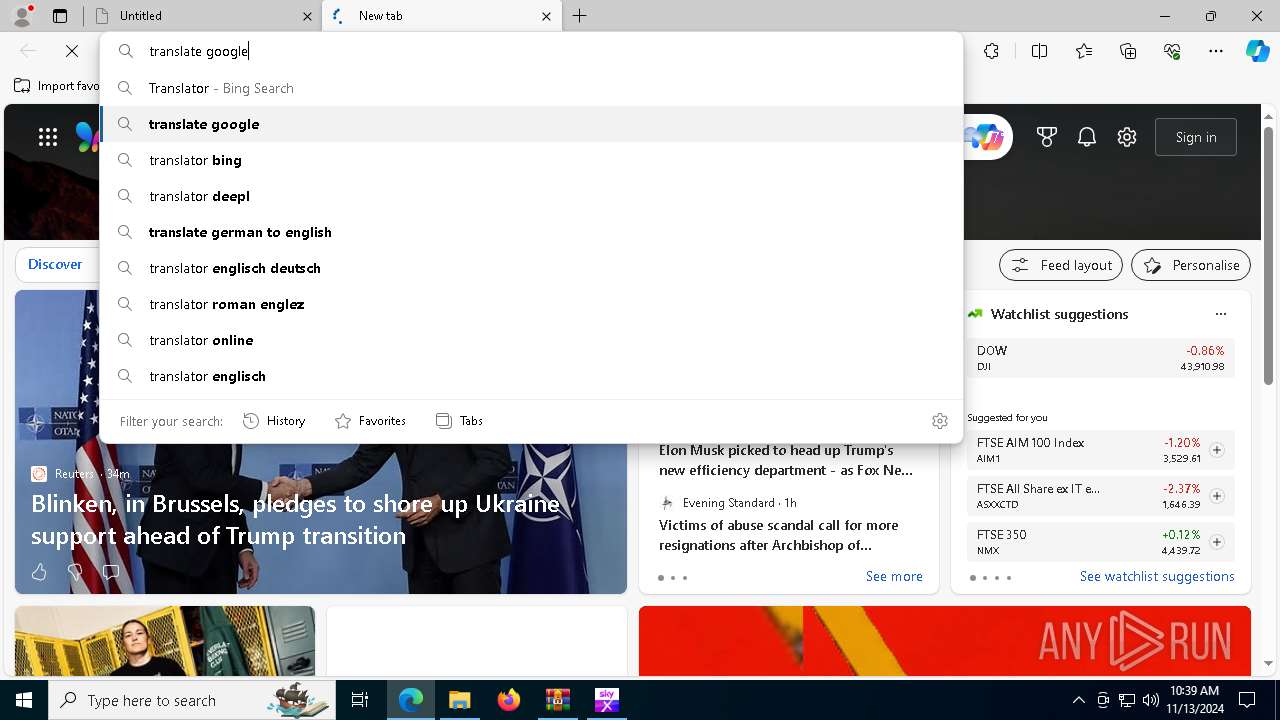The image size is (1280, 720).
Task: Open Edge Settings and more menu
Action: [x=1216, y=51]
